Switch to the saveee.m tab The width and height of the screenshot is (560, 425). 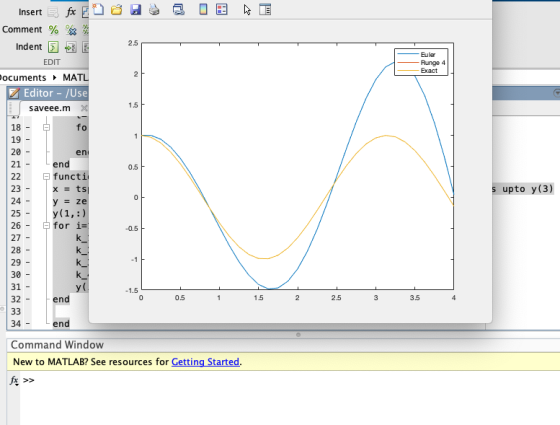tap(50, 108)
